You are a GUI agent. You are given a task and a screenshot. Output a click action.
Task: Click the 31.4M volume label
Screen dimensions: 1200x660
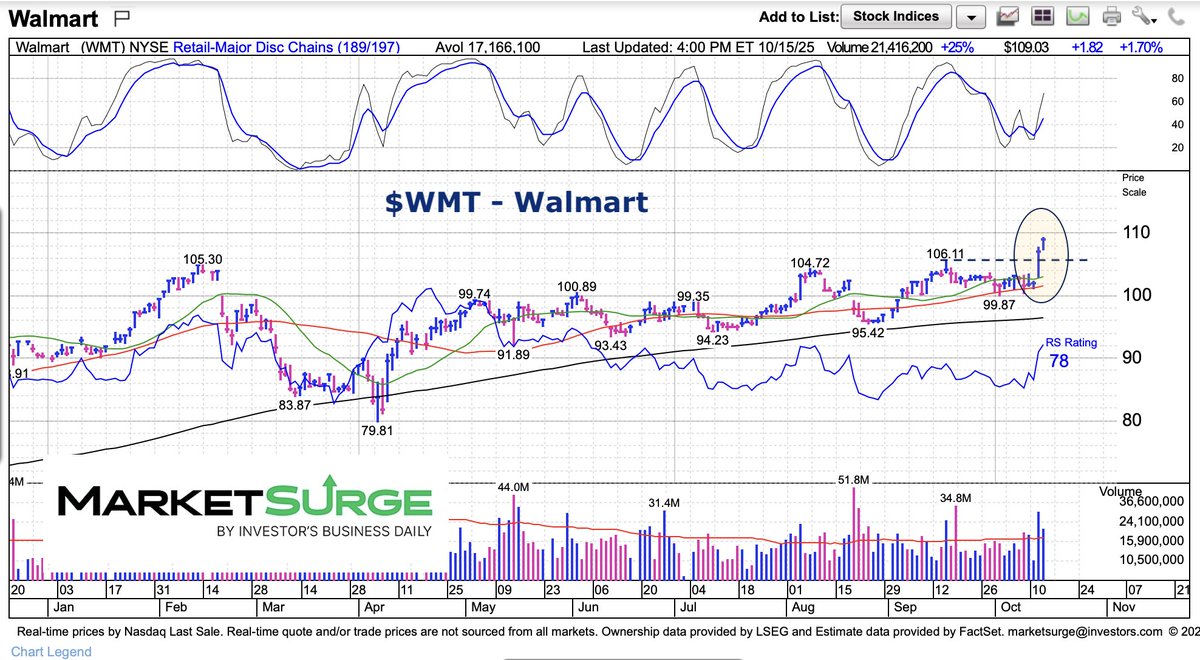pos(662,502)
